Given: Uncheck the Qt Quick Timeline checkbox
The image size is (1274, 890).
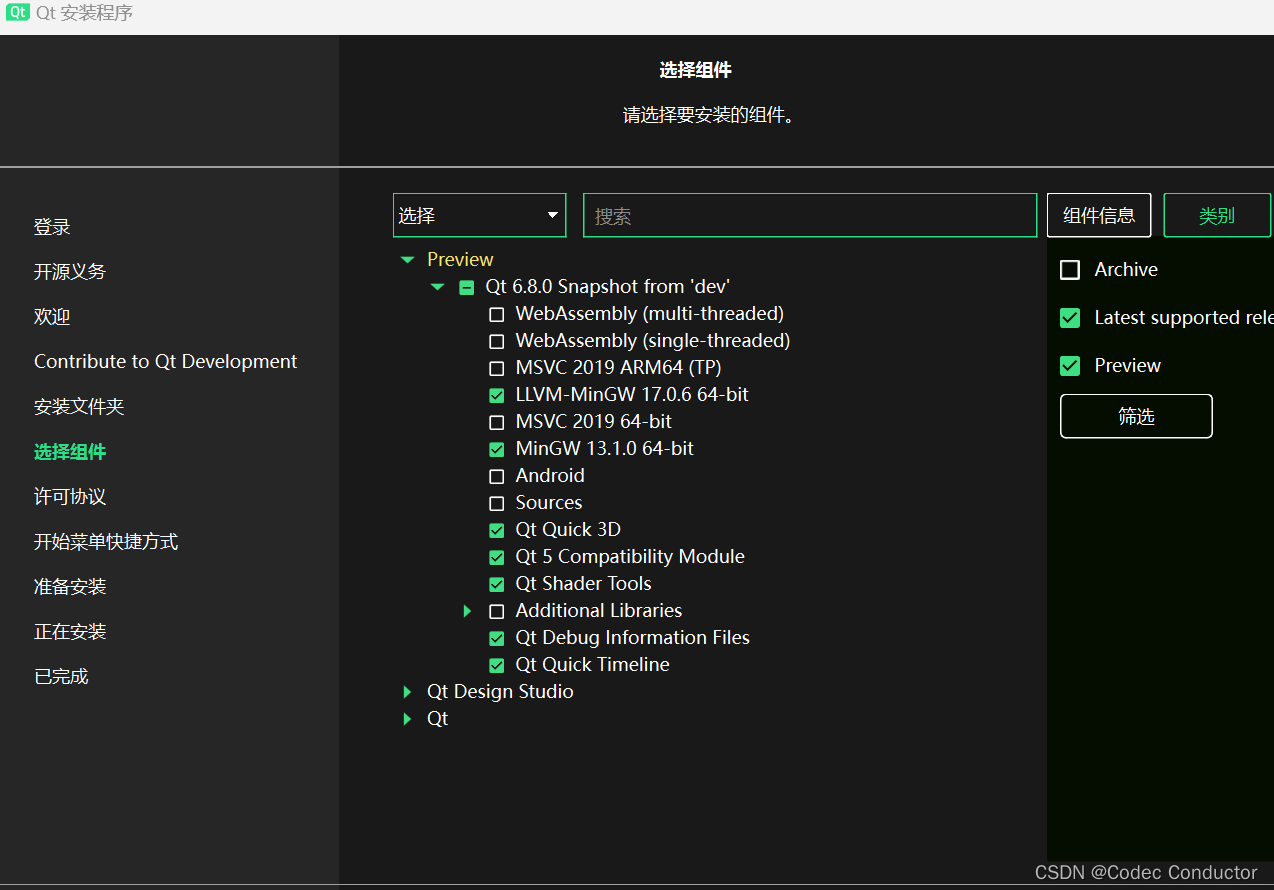Looking at the screenshot, I should pos(496,665).
